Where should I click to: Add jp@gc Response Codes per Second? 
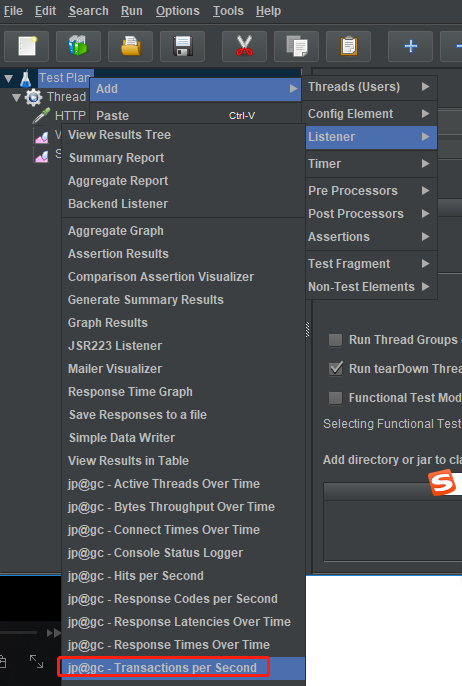pos(183,598)
